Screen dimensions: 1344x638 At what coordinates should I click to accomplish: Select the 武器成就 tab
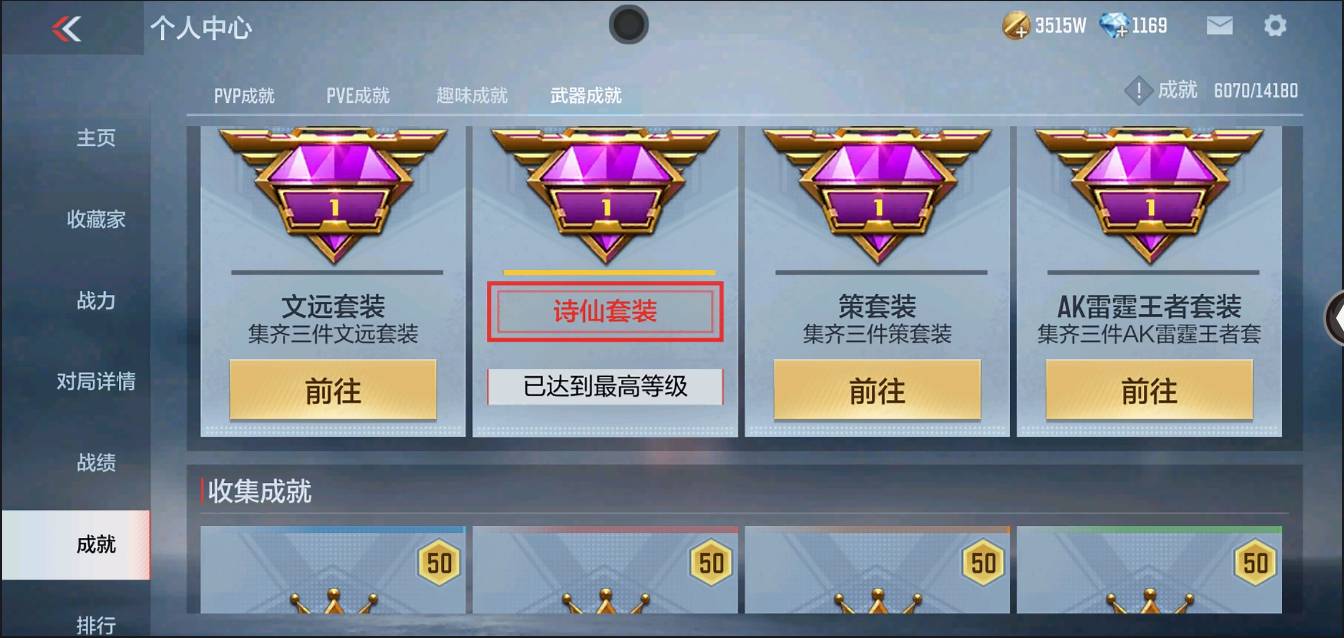(586, 96)
